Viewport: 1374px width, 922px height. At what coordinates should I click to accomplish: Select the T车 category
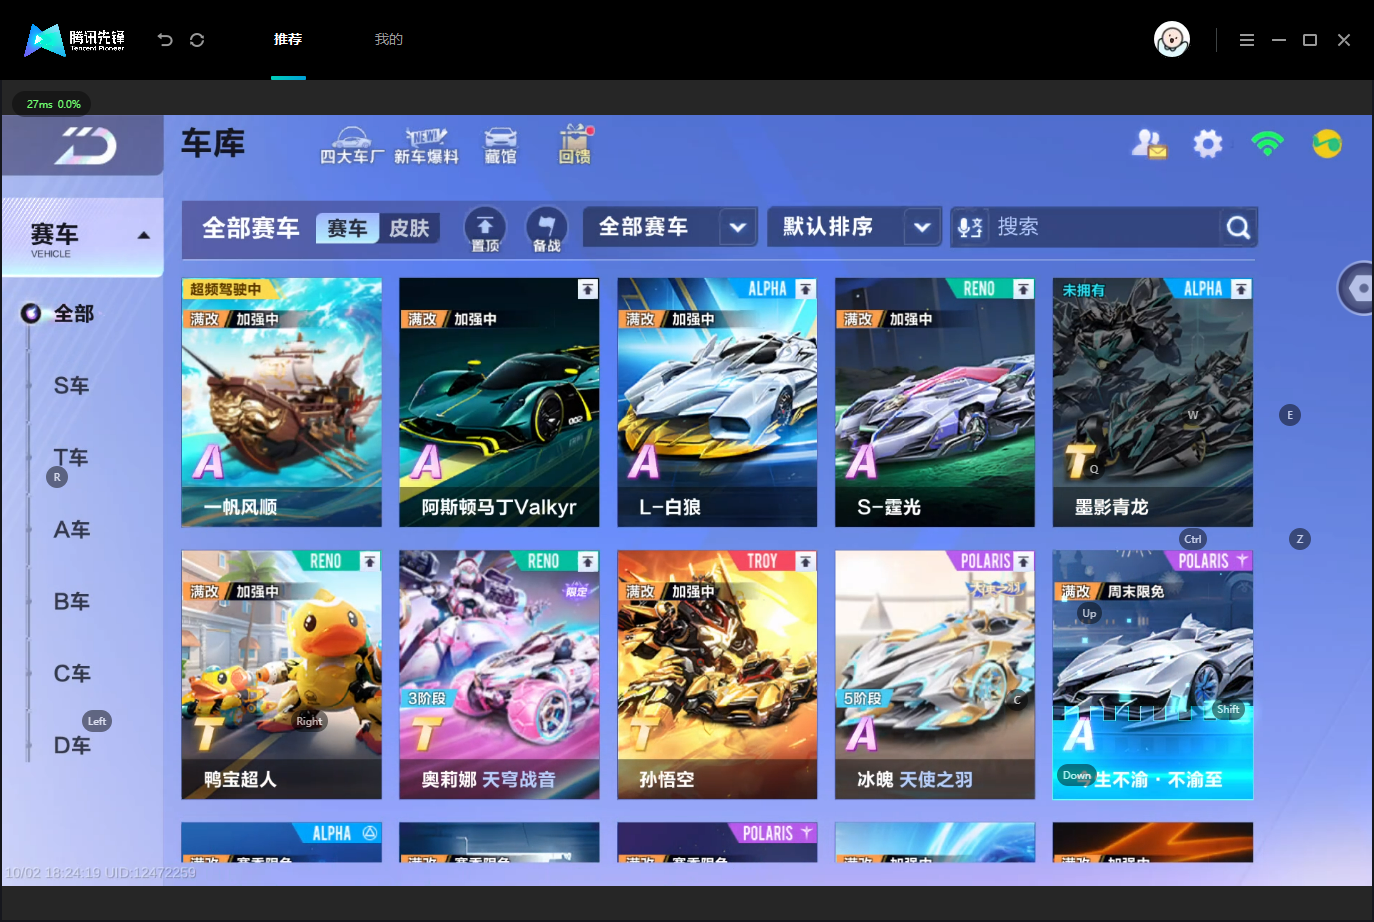click(x=72, y=458)
